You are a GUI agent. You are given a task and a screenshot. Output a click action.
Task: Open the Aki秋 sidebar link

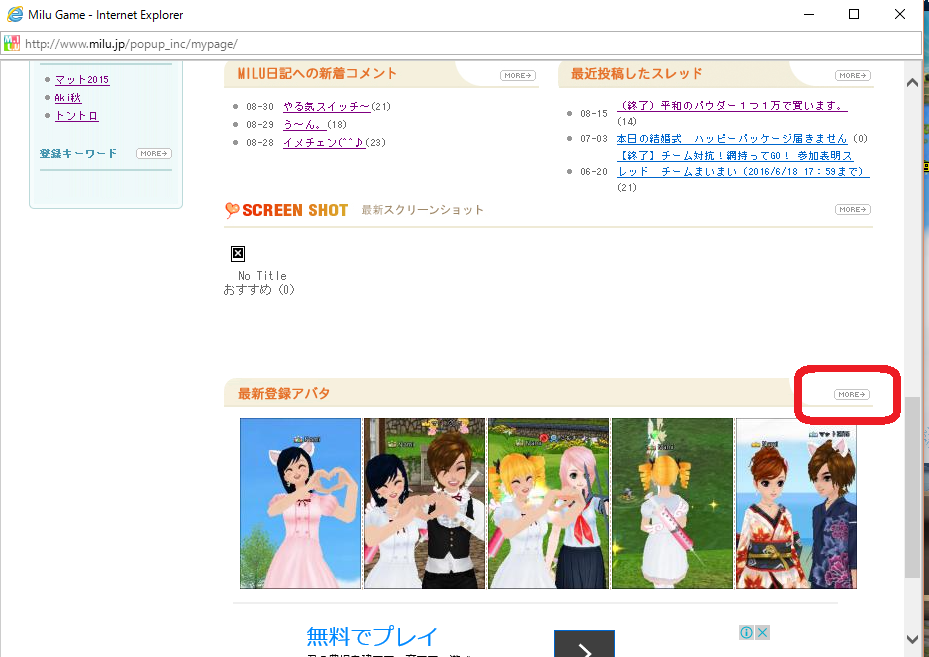(x=68, y=98)
